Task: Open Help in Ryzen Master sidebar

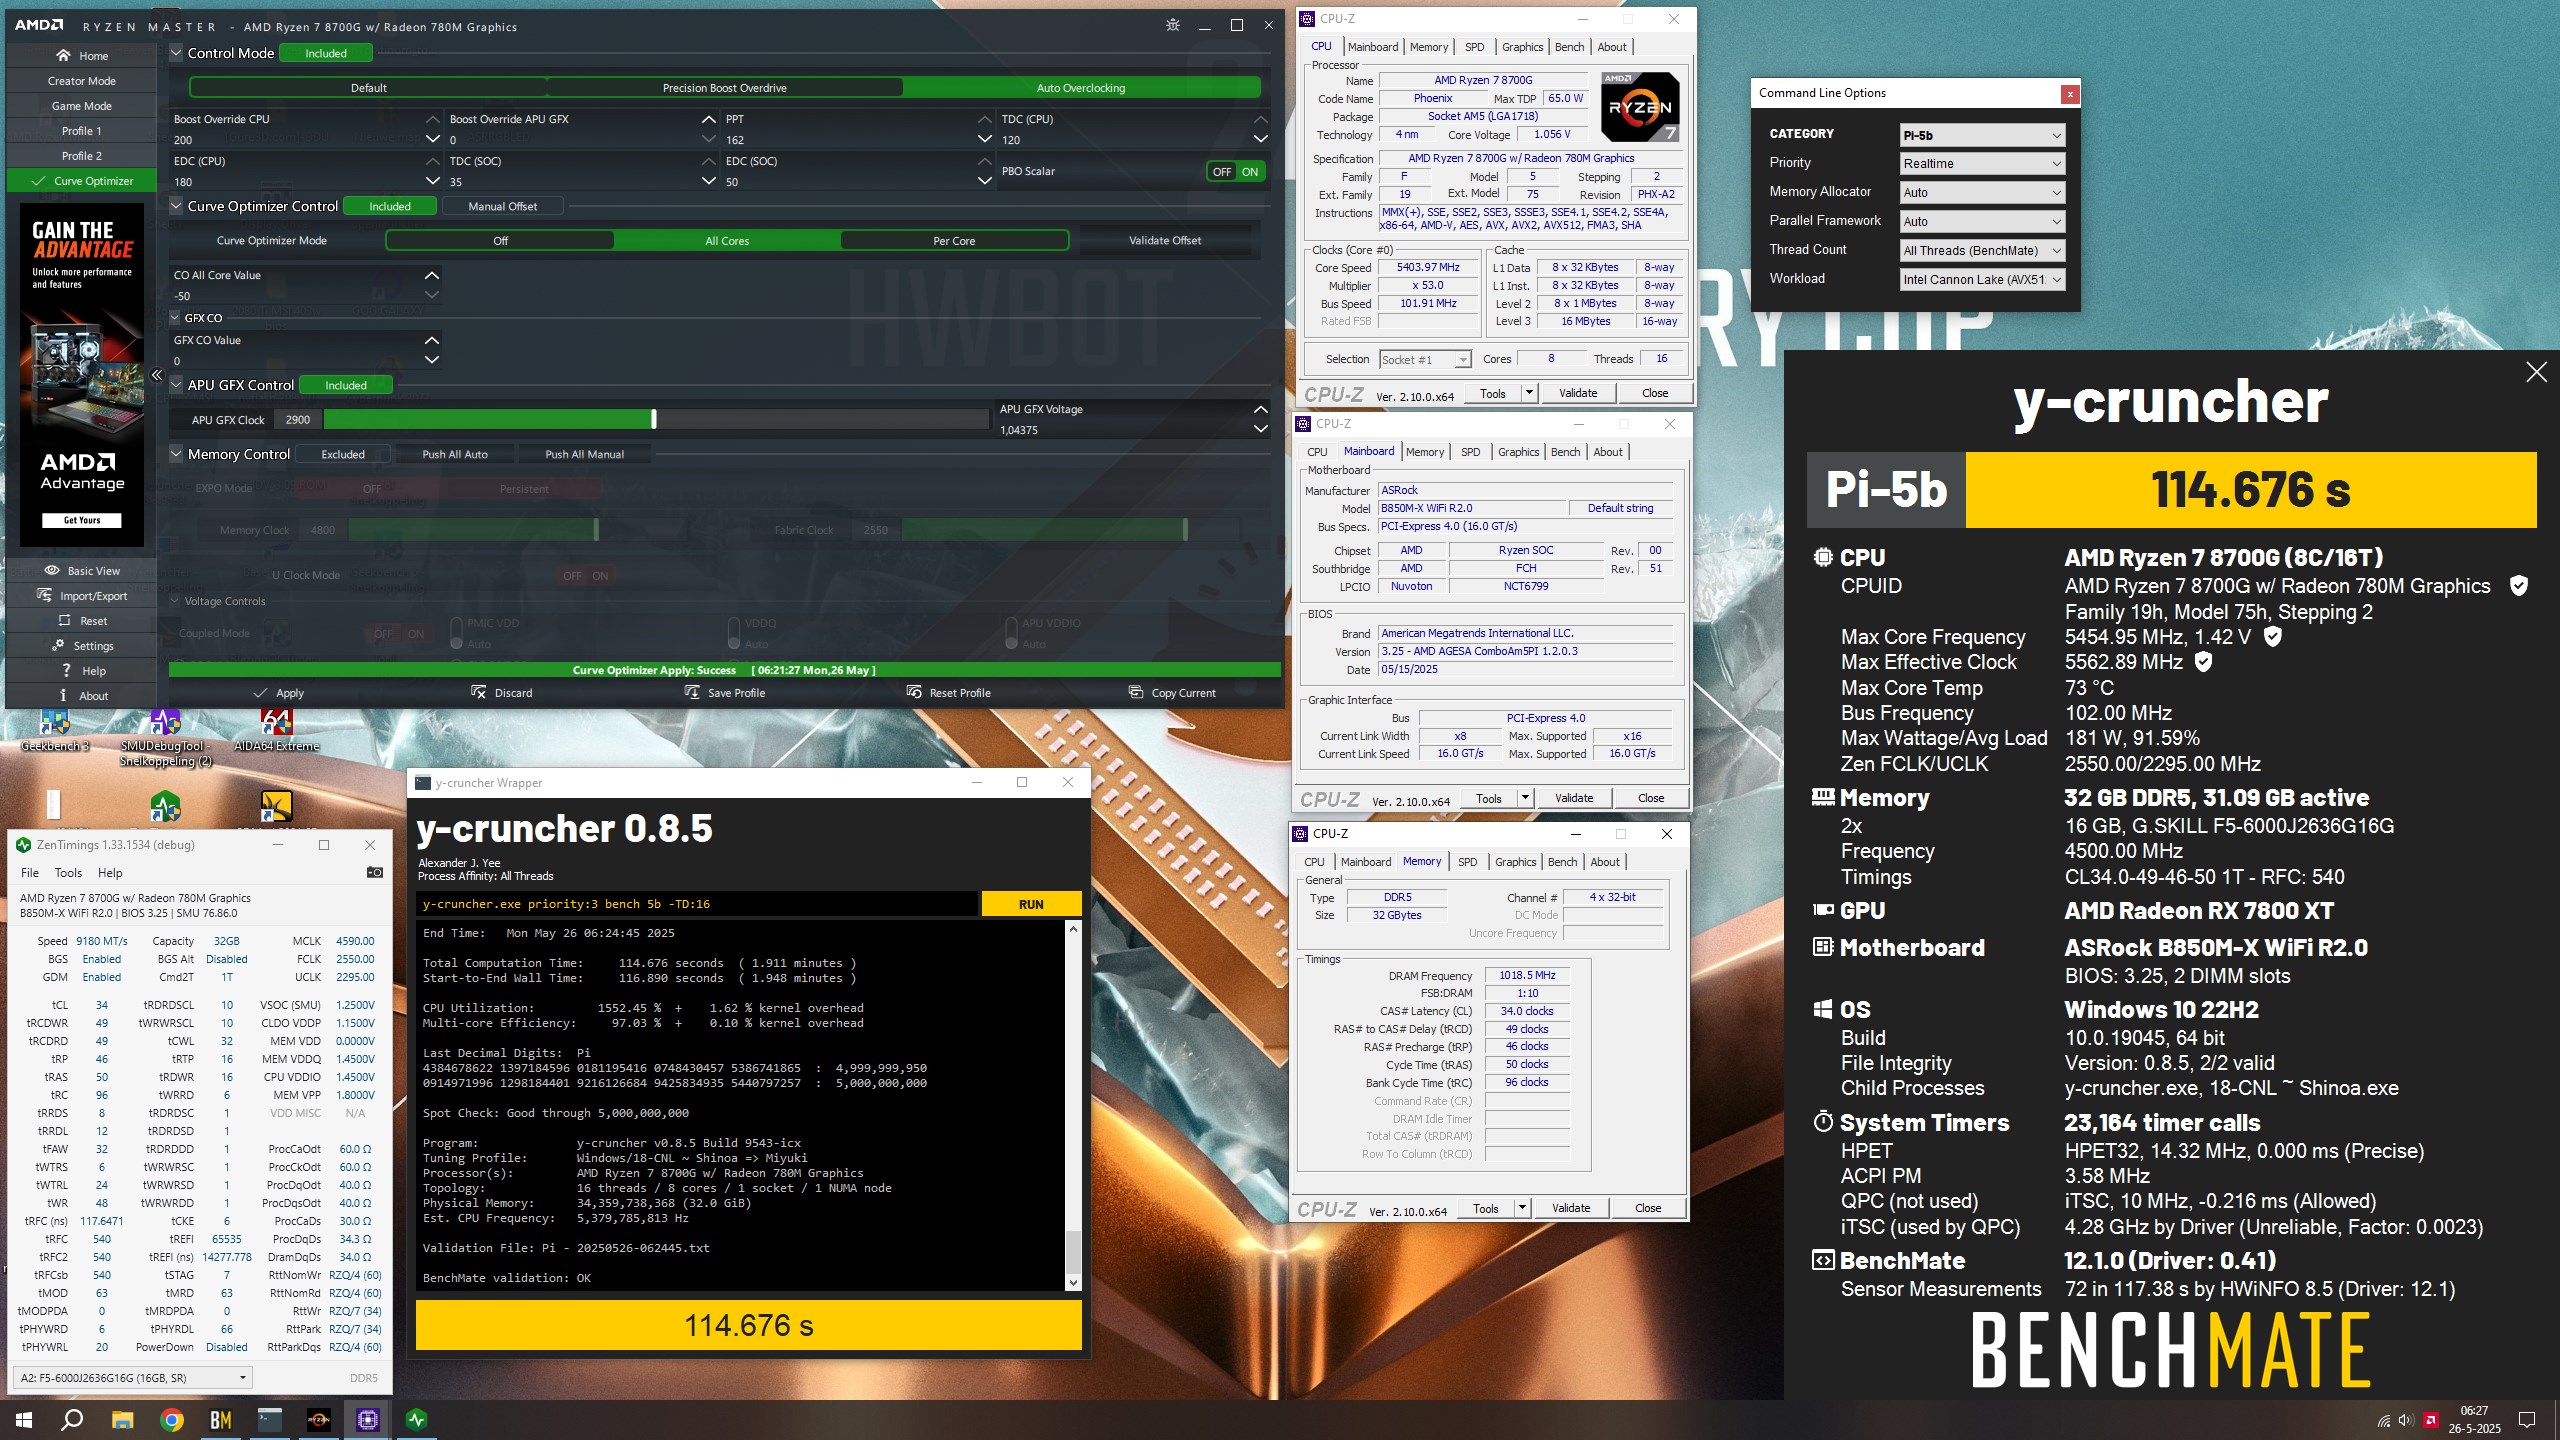Action: click(x=82, y=671)
